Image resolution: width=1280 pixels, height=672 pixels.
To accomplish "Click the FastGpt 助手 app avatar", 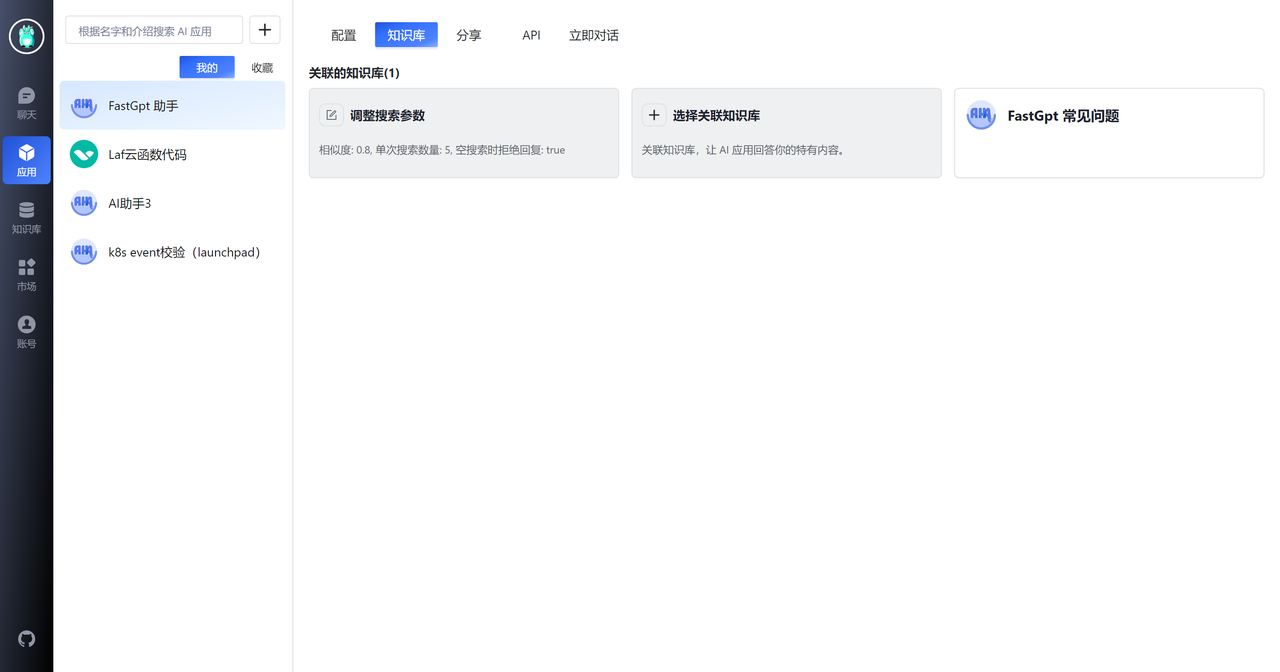I will (83, 105).
